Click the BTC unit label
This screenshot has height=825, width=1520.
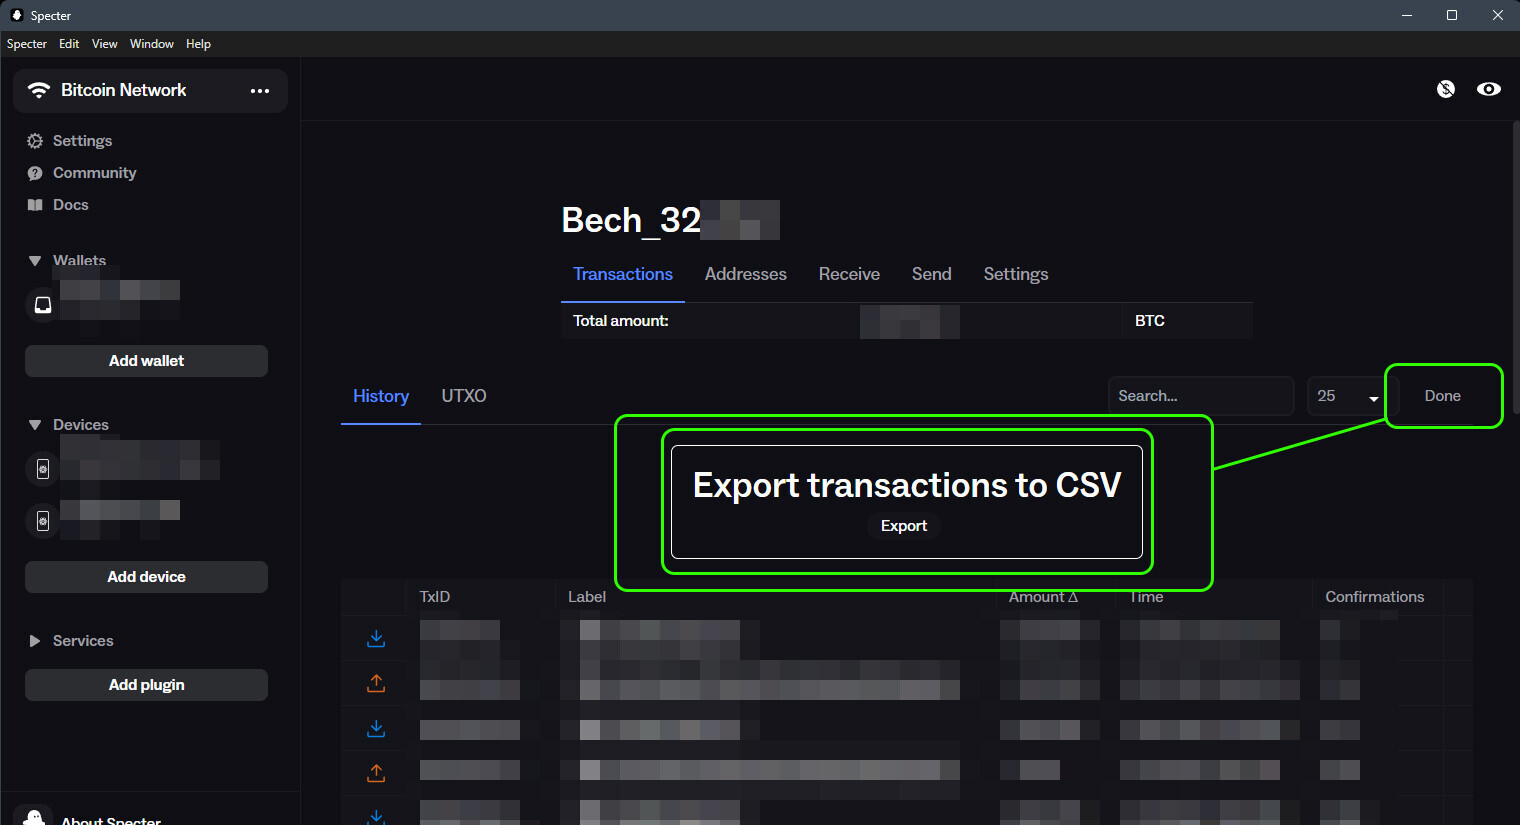point(1150,321)
